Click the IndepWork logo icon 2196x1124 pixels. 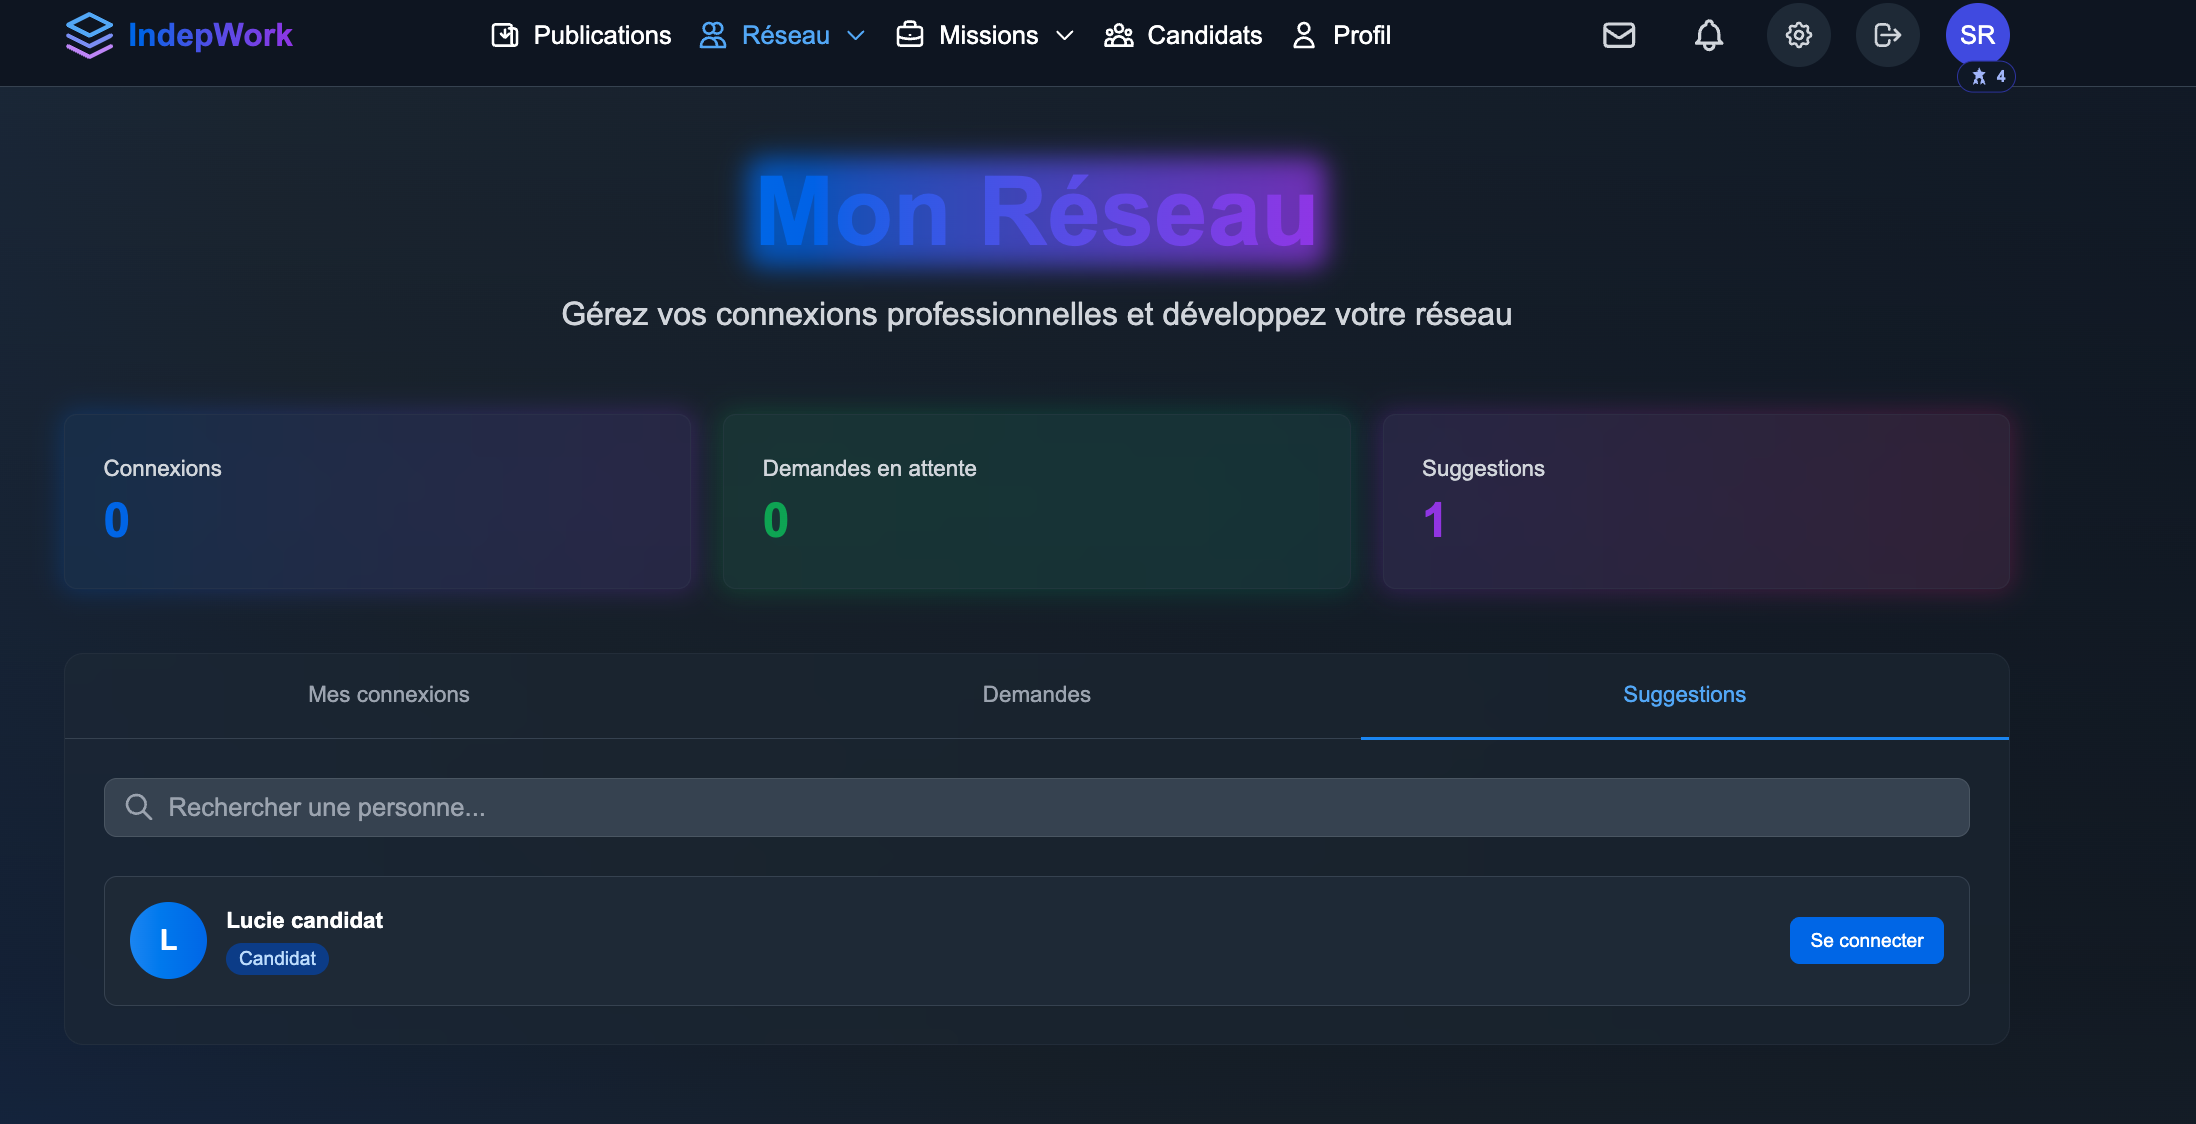(x=89, y=35)
